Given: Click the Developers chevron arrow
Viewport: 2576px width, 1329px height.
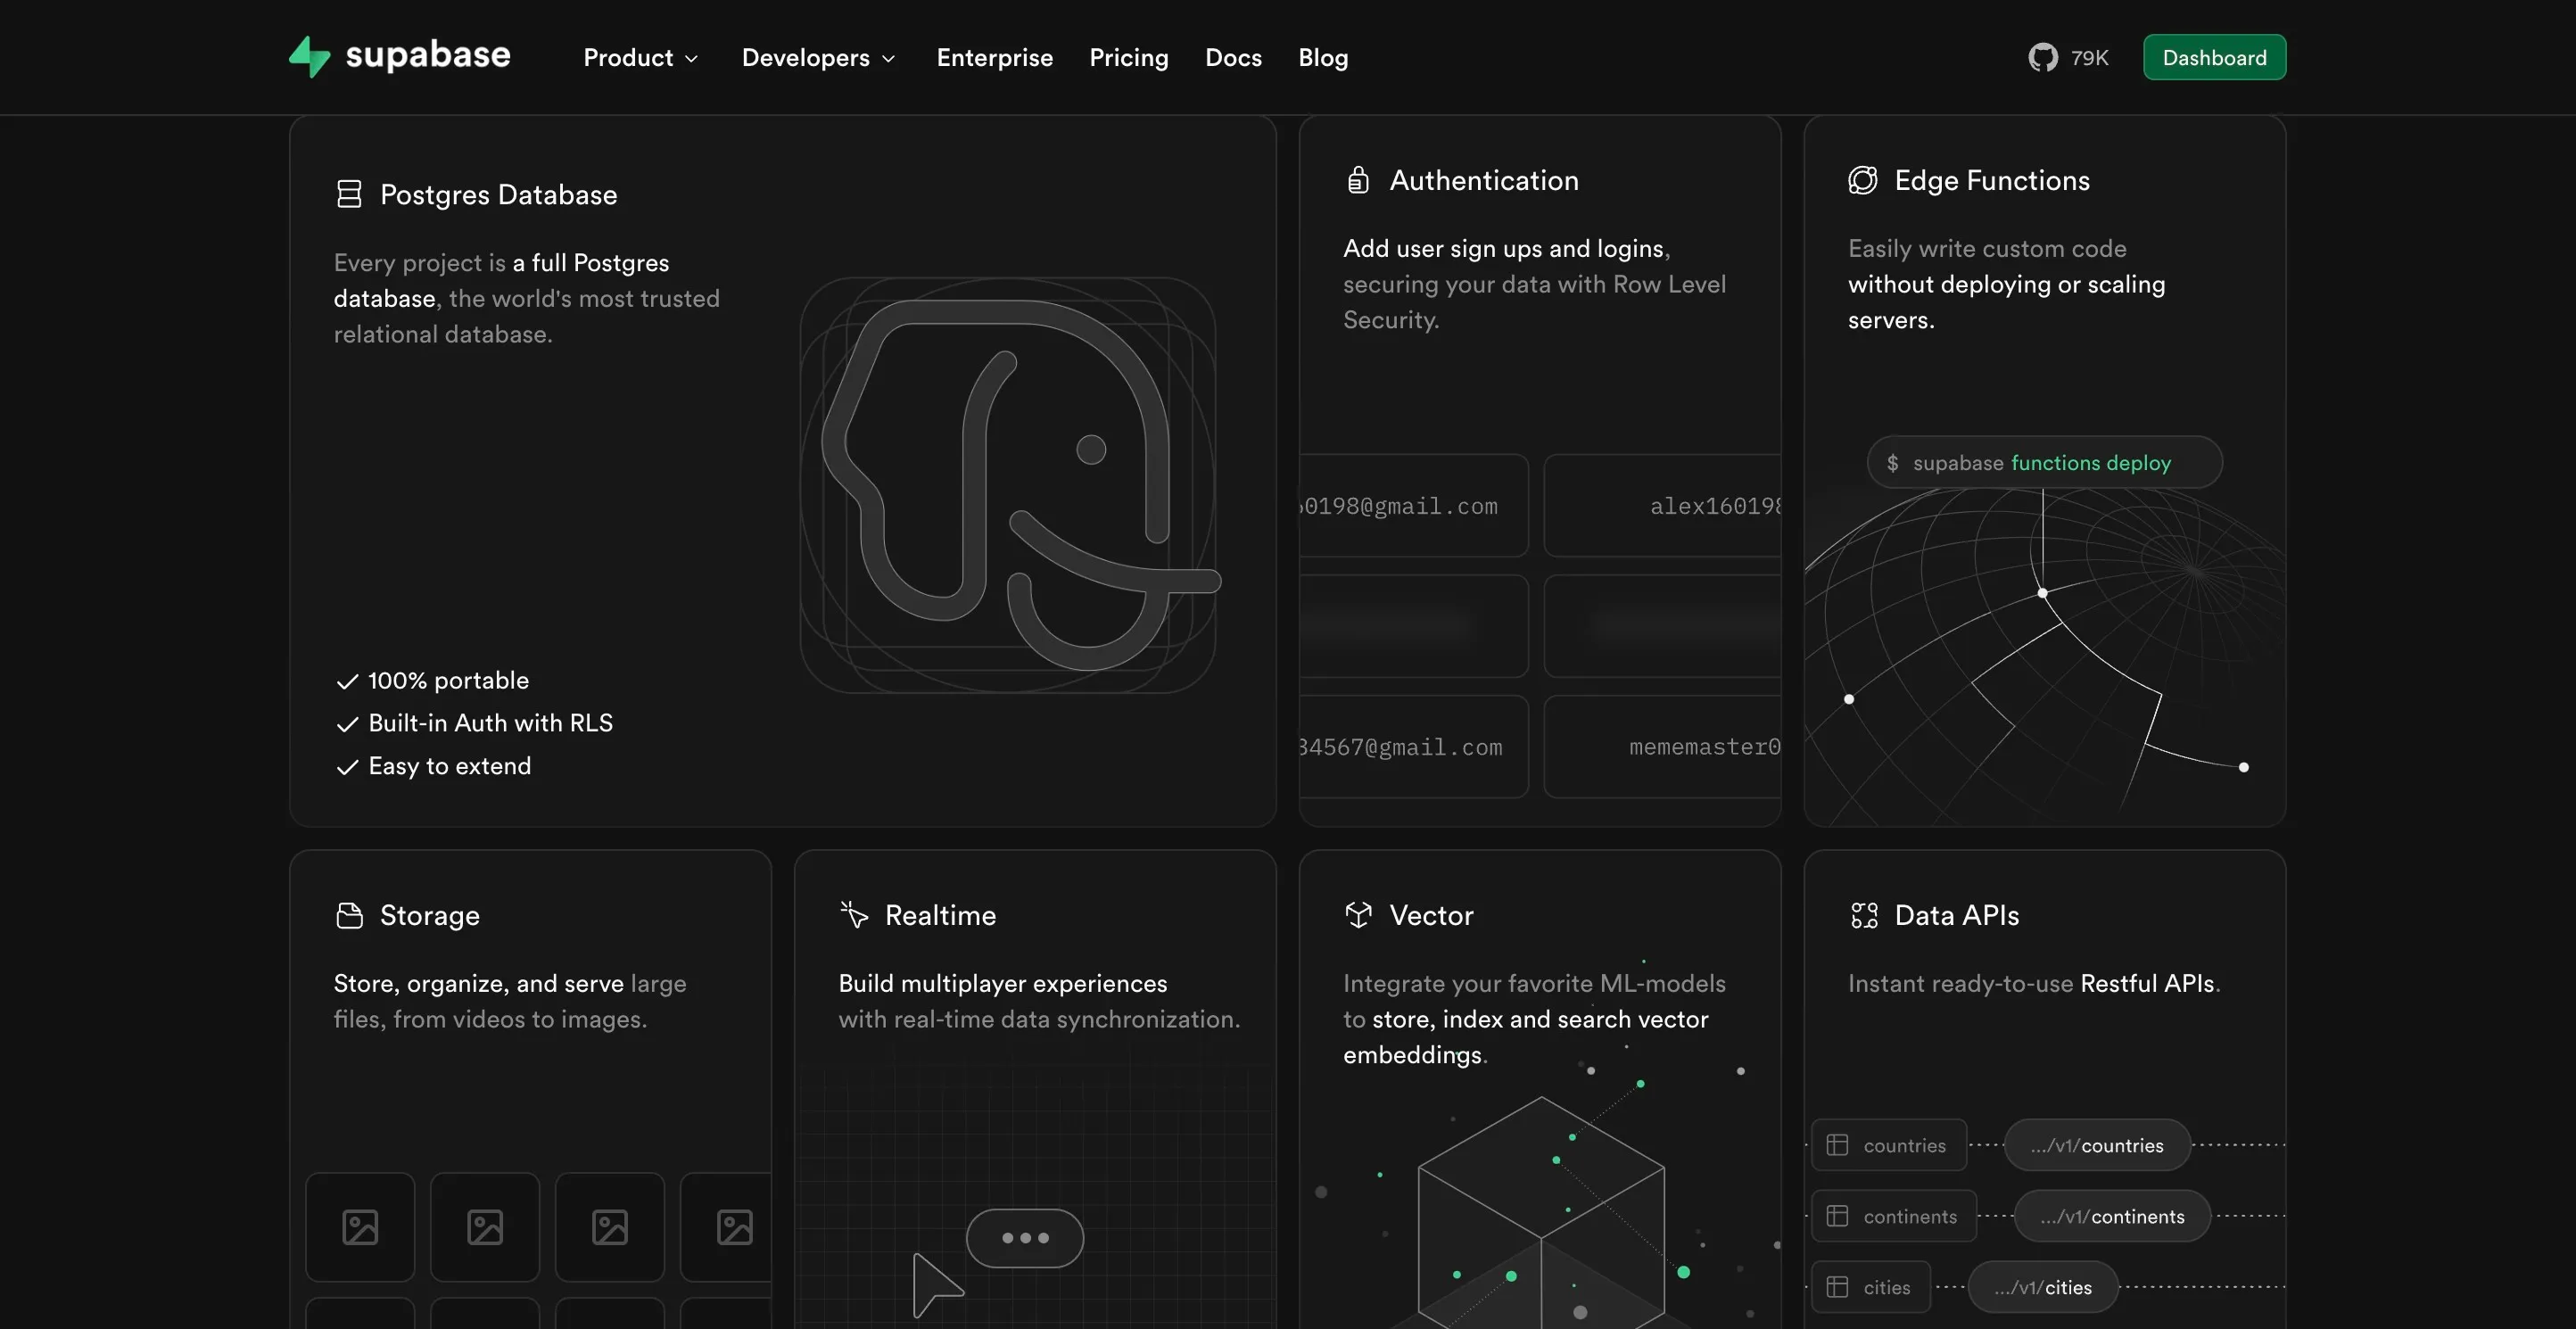Looking at the screenshot, I should click(x=888, y=59).
